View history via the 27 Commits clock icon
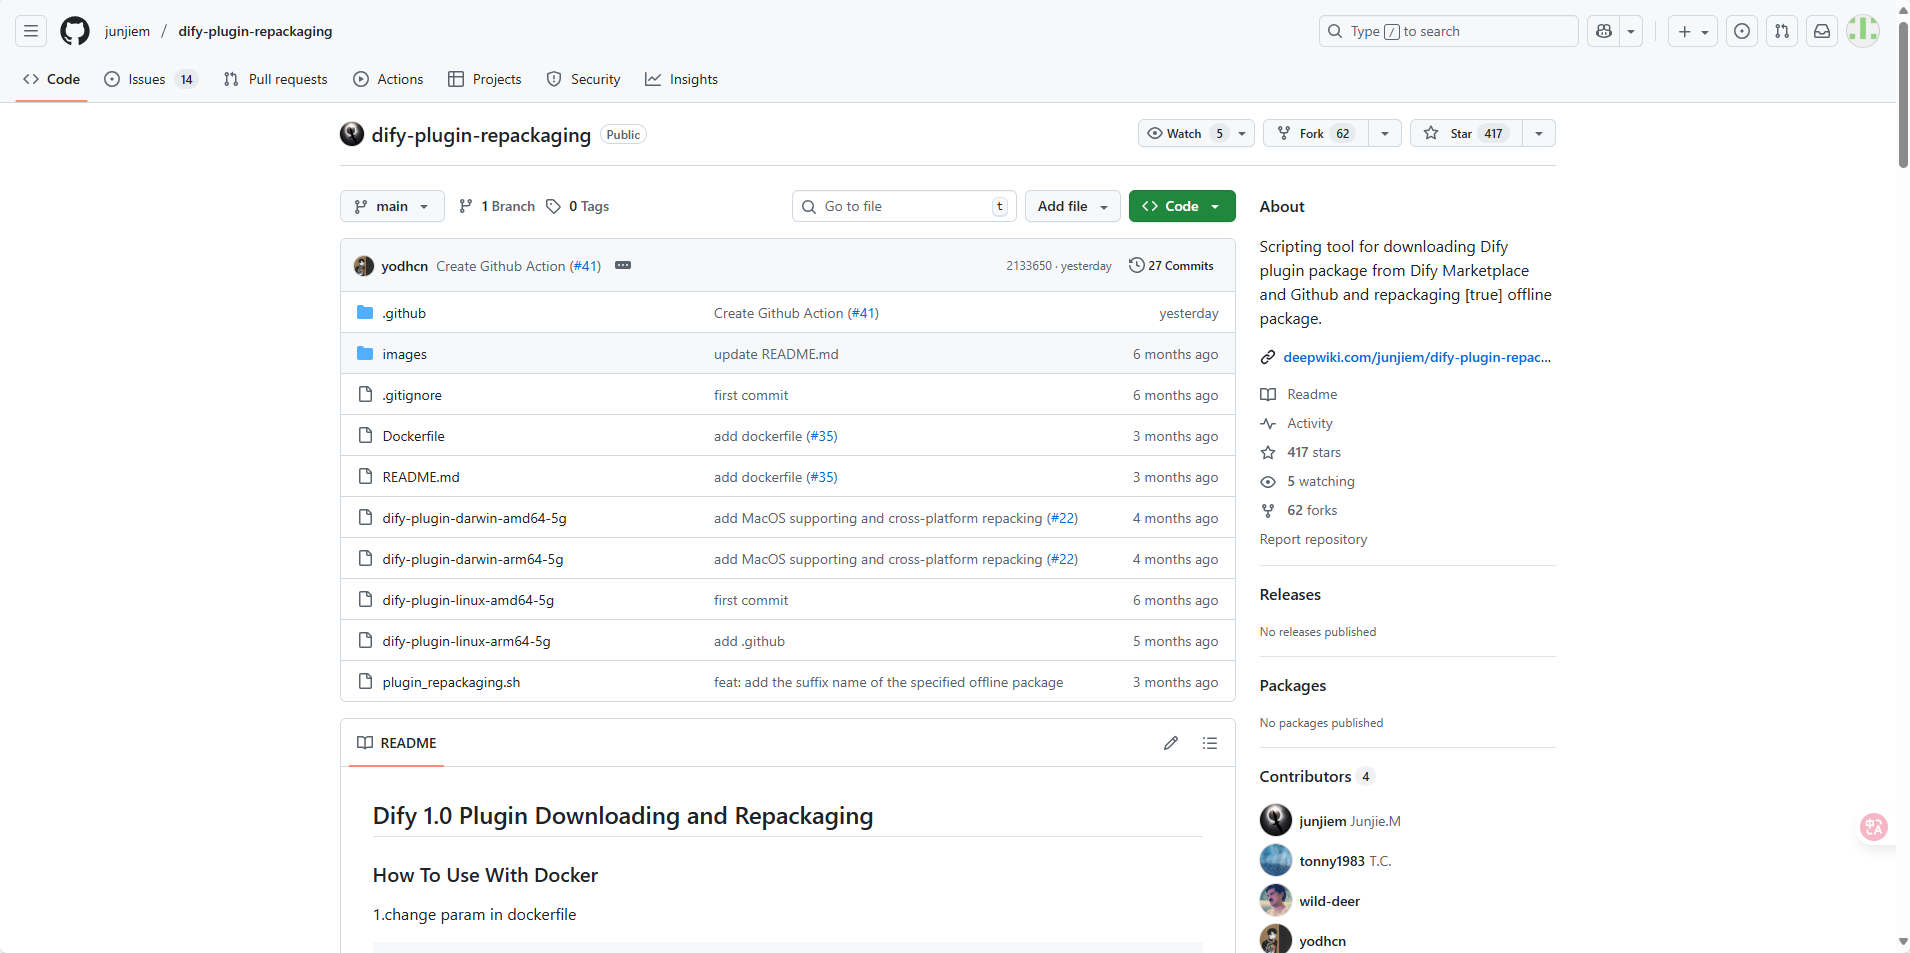This screenshot has width=1910, height=953. [x=1171, y=265]
